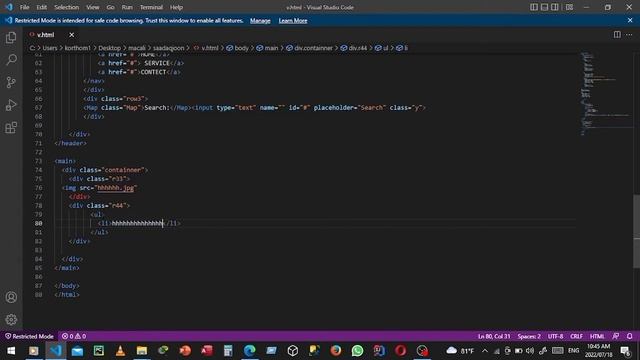640x360 pixels.
Task: Open the View menu
Action: tap(93, 7)
